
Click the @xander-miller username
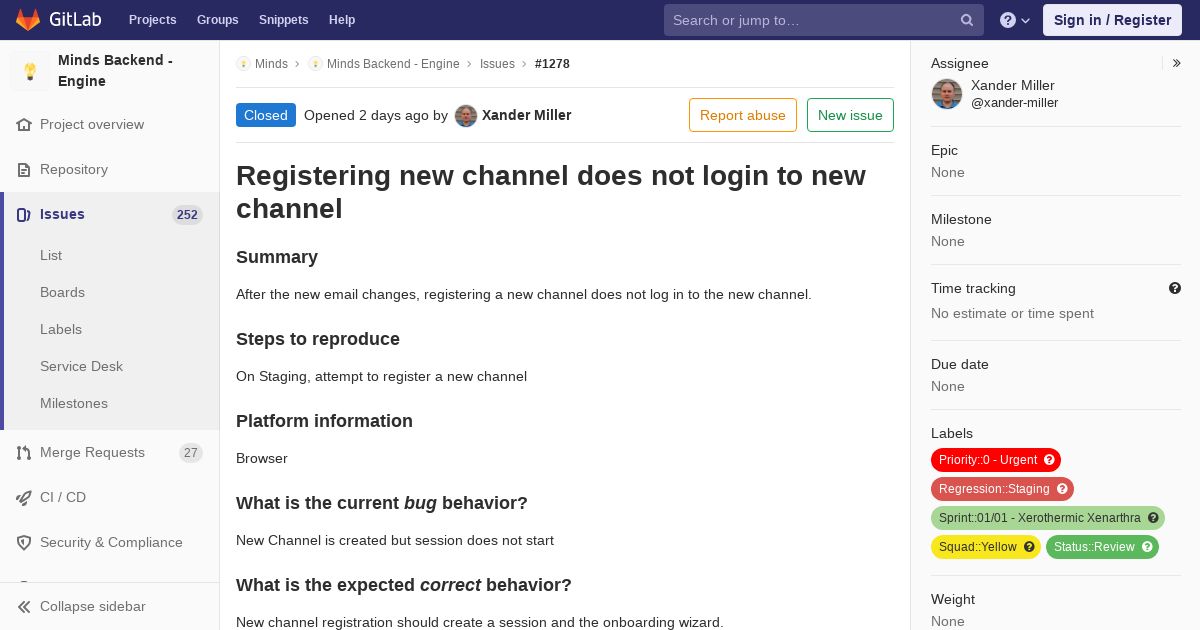(x=1014, y=103)
